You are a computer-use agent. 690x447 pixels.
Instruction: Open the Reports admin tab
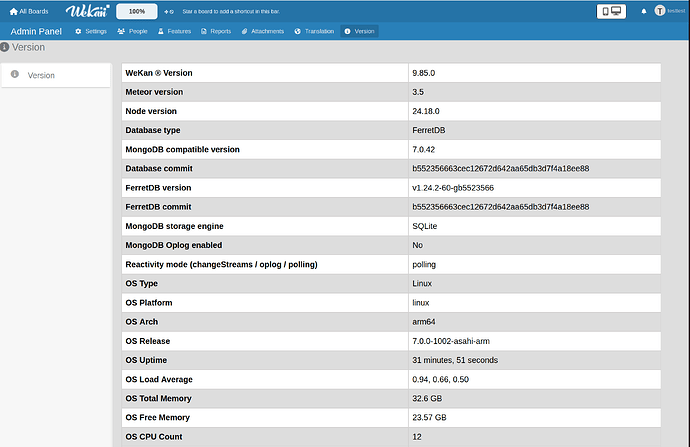click(x=216, y=31)
